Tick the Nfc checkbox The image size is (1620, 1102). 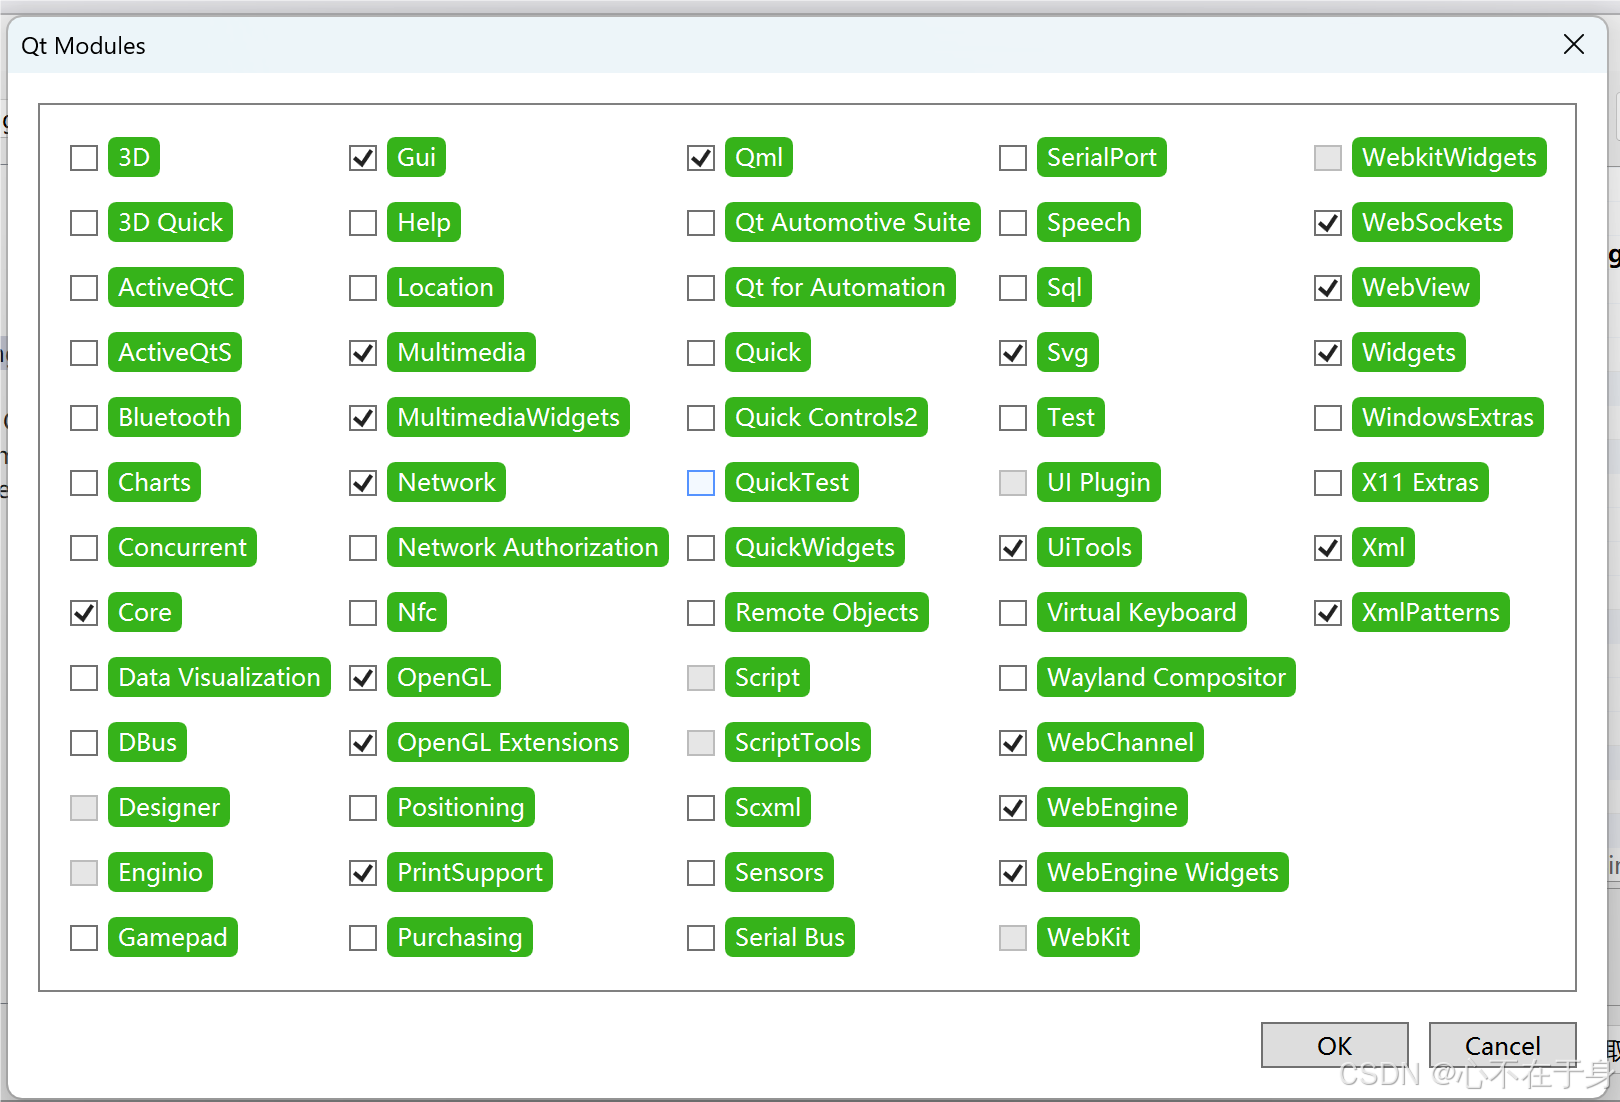pyautogui.click(x=363, y=613)
